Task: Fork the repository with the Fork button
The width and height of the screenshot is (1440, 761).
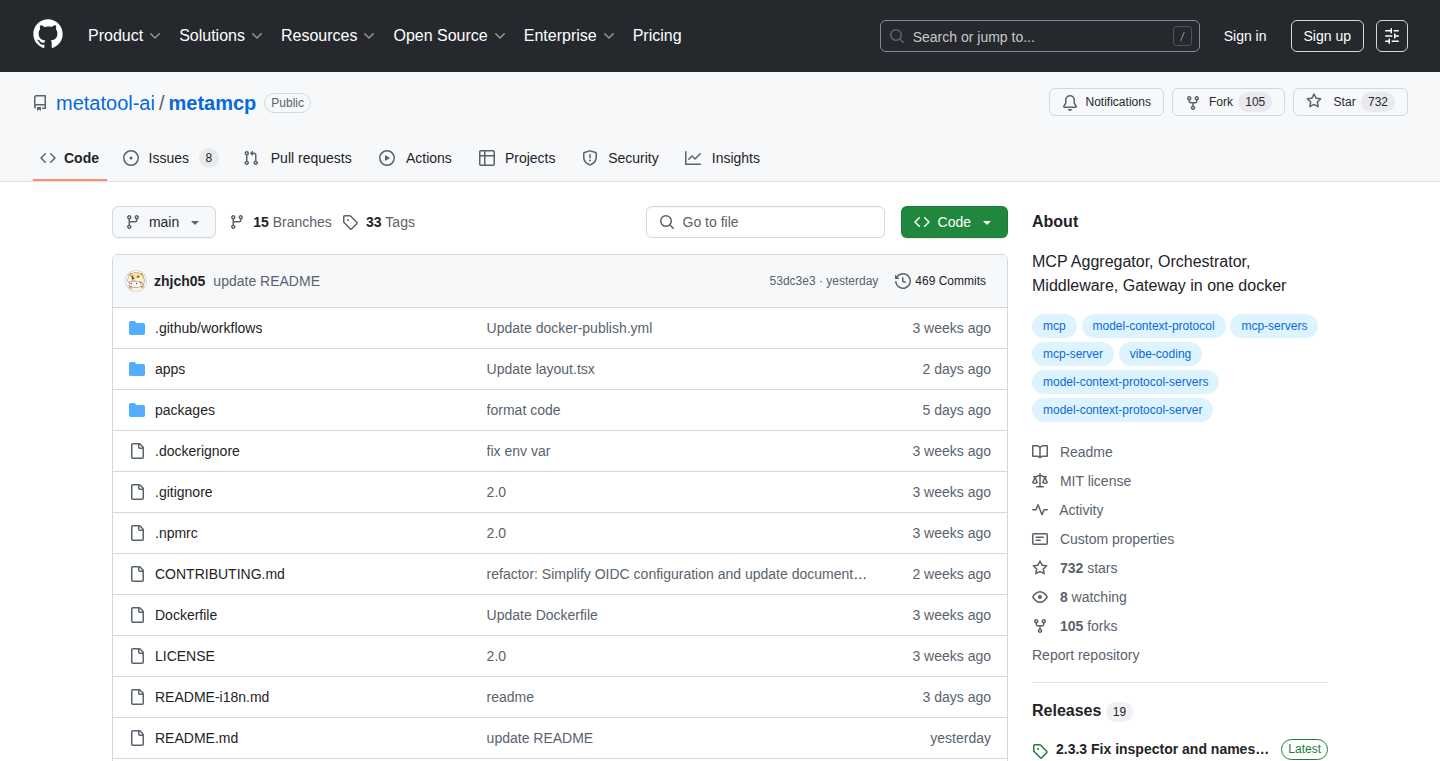Action: [x=1228, y=102]
